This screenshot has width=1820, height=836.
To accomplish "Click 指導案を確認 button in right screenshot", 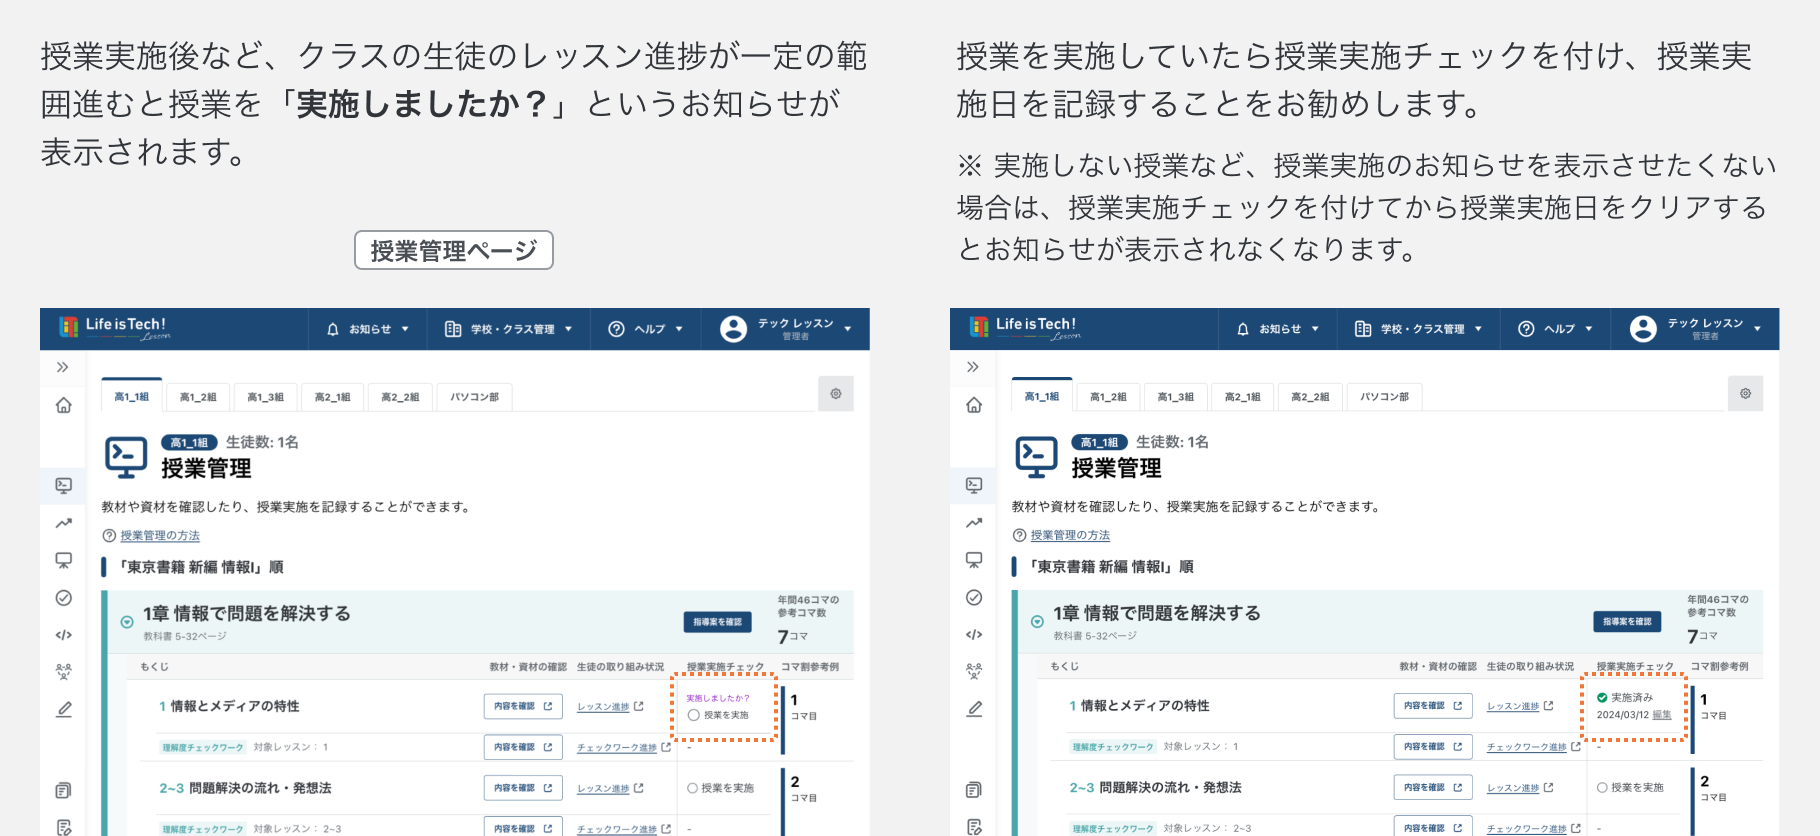I will tap(1628, 622).
